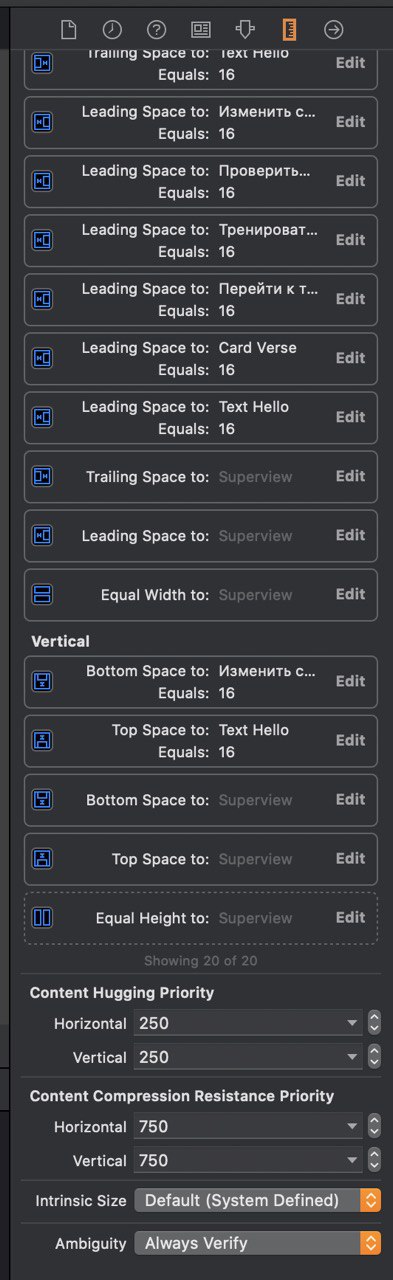393x1280 pixels.
Task: Click the Equal Width constraint icon
Action: (x=43, y=594)
